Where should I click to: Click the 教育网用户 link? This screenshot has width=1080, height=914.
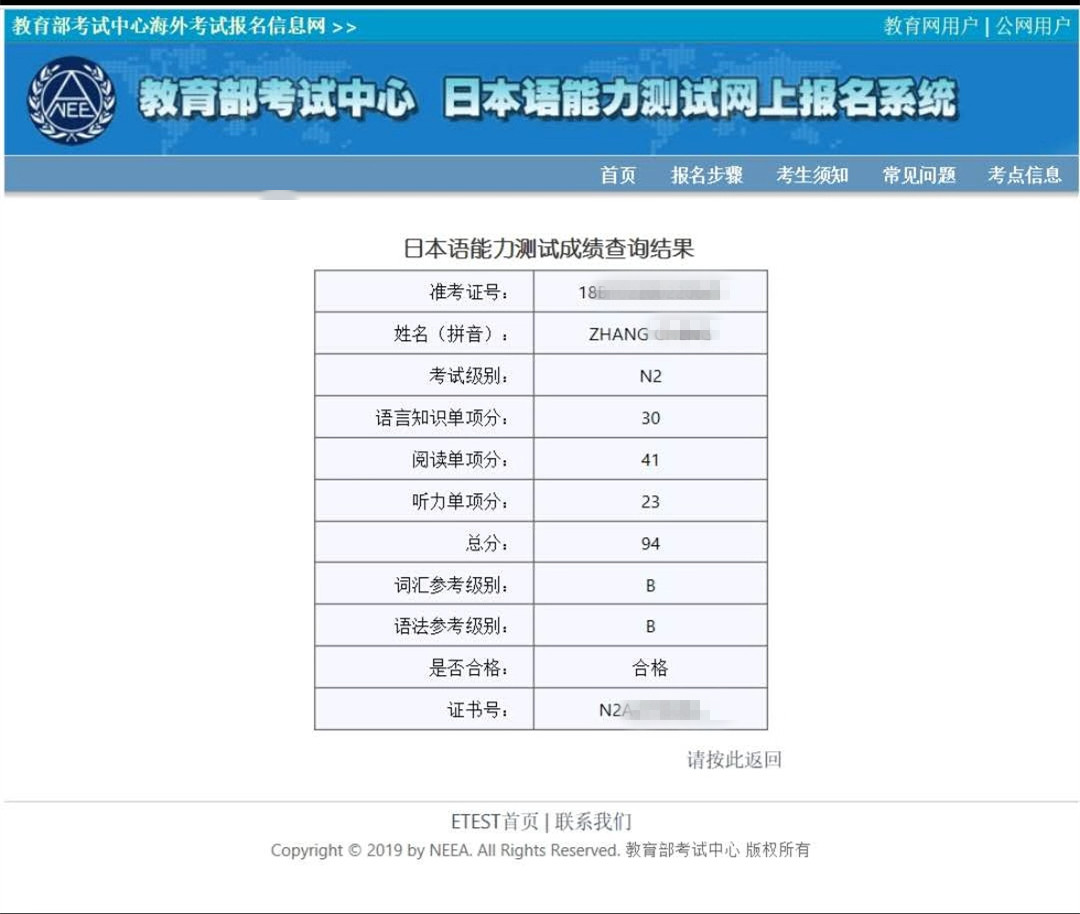tap(930, 26)
